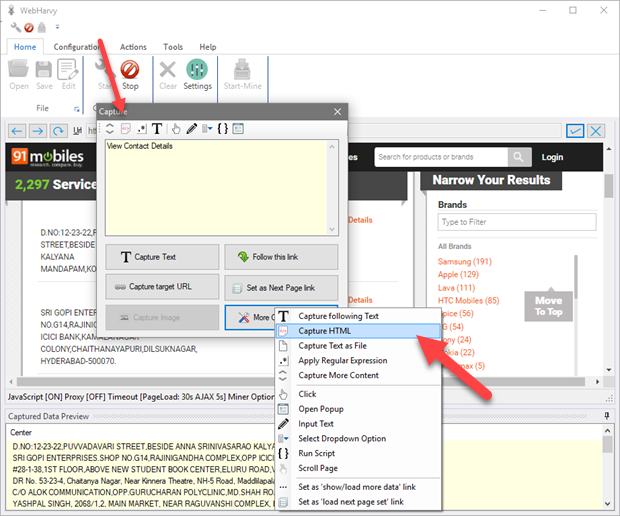Open the dropdown option selector in Capture toolbar
The width and height of the screenshot is (620, 516).
[x=207, y=129]
